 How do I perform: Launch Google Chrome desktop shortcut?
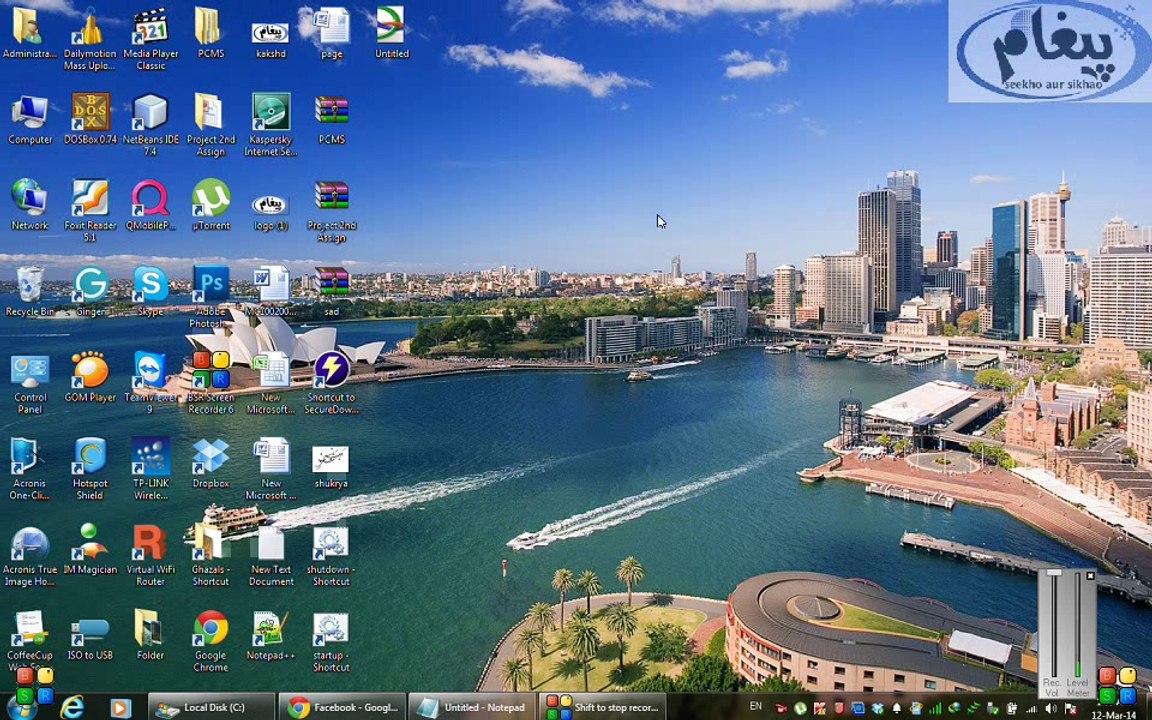pyautogui.click(x=211, y=641)
